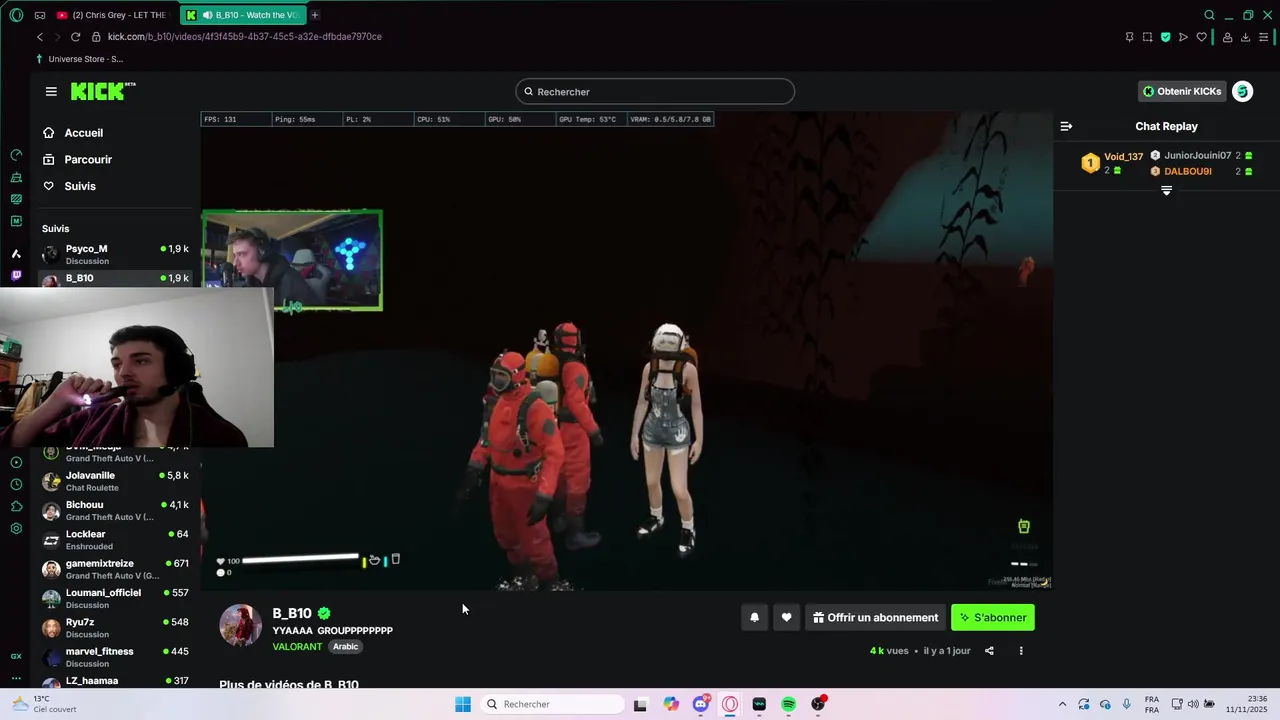The width and height of the screenshot is (1280, 720).
Task: Click the KICK logo
Action: click(x=103, y=91)
